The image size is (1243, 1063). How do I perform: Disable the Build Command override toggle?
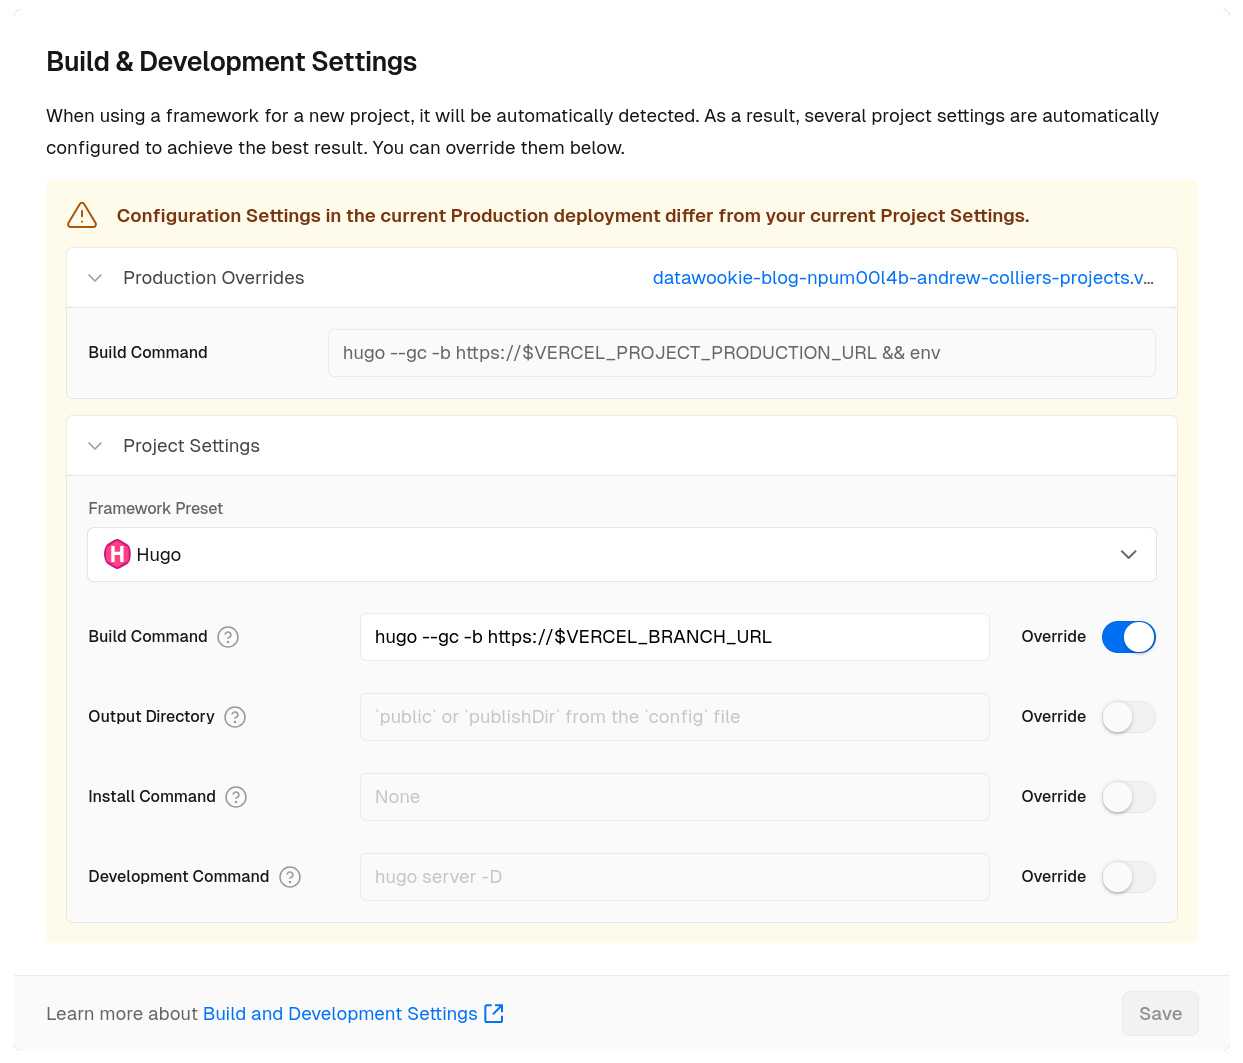tap(1128, 637)
